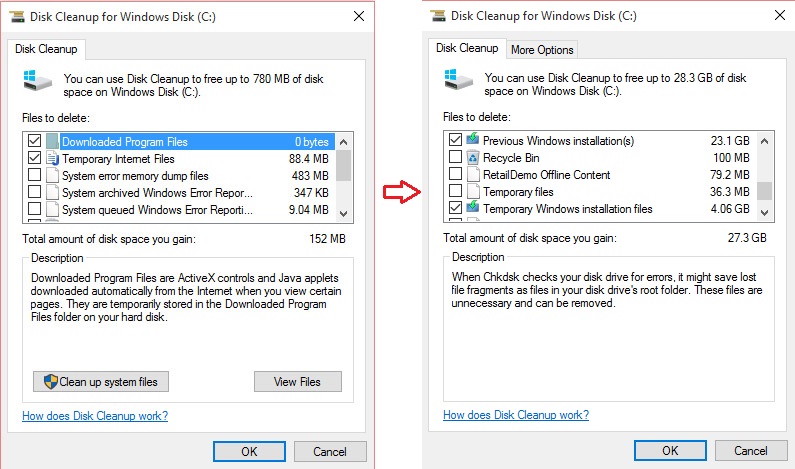795x469 pixels.
Task: Tick the RetailDemo Offline Content checkbox
Action: tap(456, 175)
